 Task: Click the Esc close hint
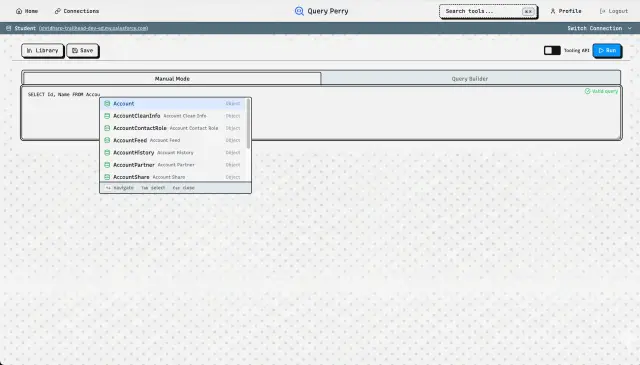tap(183, 188)
